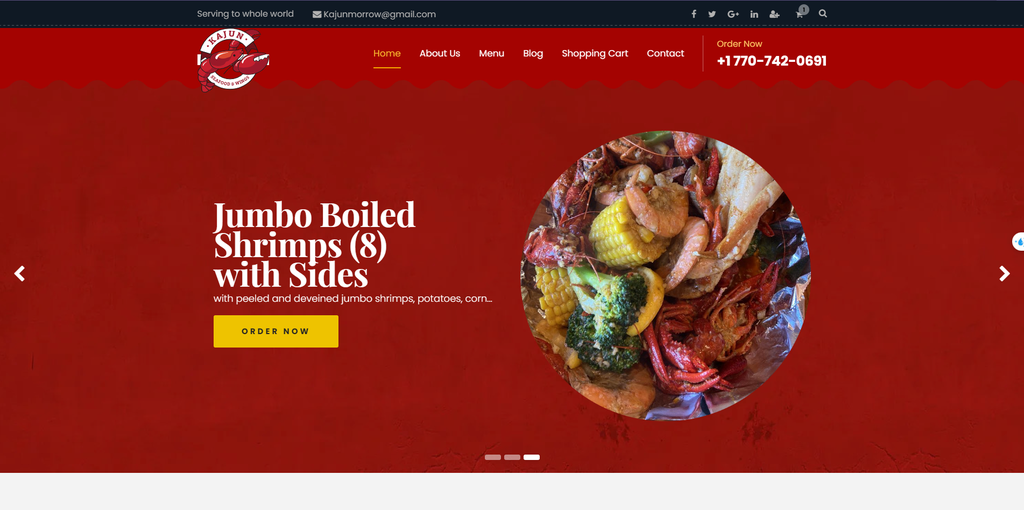Click the yellow ORDER NOW button
Screen dimensions: 1024x510
pos(276,331)
